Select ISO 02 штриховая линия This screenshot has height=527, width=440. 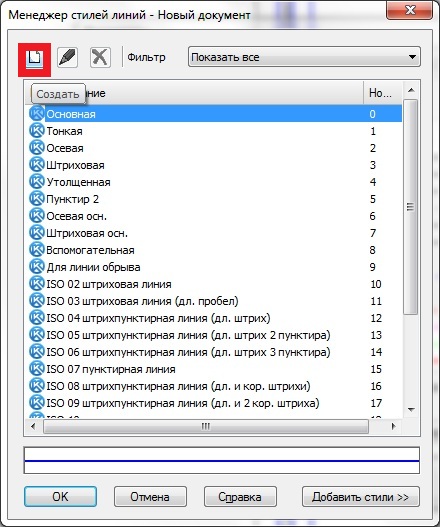215,284
